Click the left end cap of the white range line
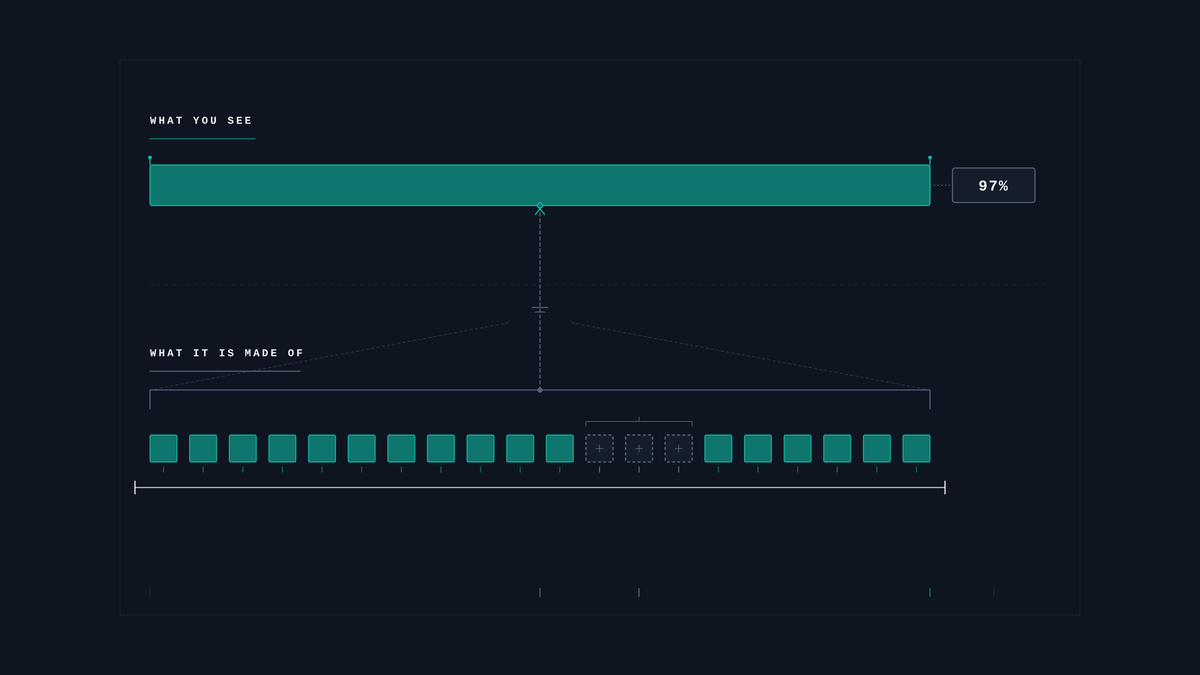1200x675 pixels. click(135, 487)
